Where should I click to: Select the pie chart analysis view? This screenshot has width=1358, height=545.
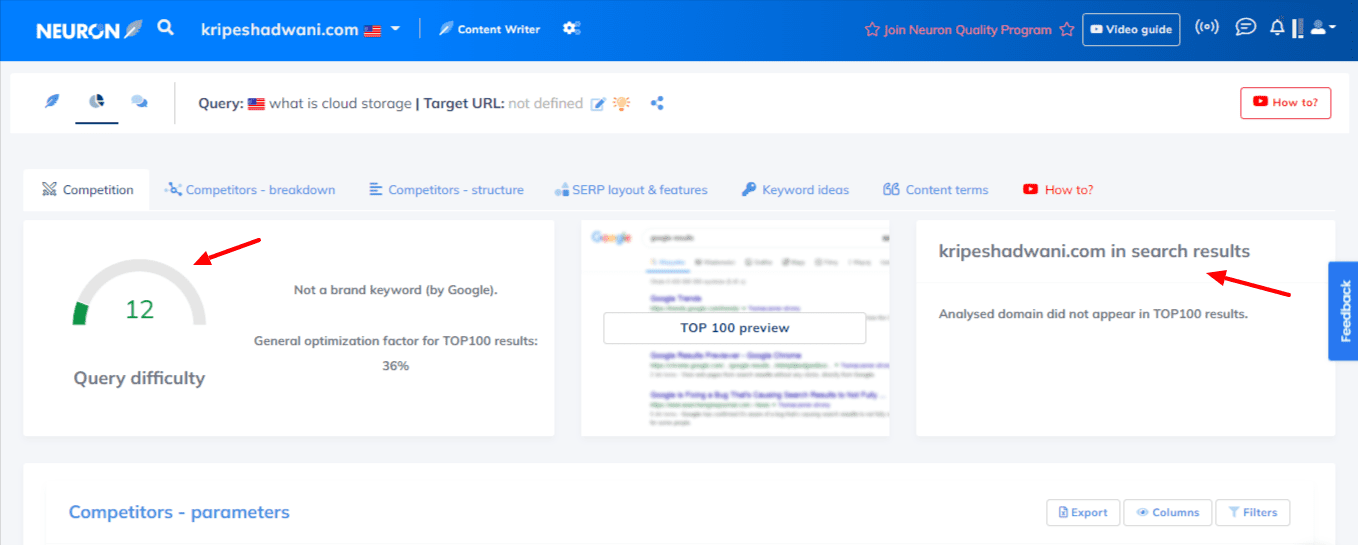[x=97, y=102]
